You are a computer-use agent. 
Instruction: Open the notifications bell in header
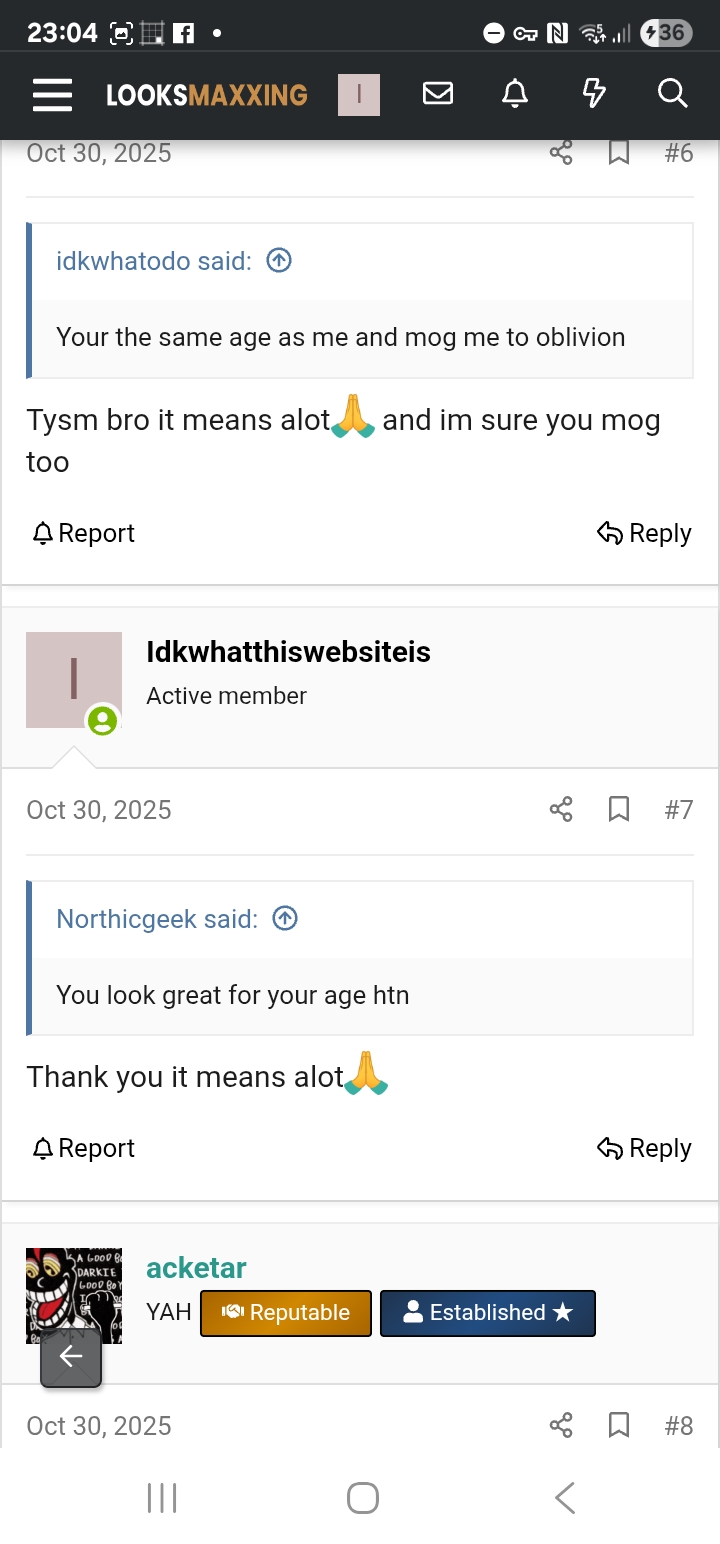[x=515, y=94]
